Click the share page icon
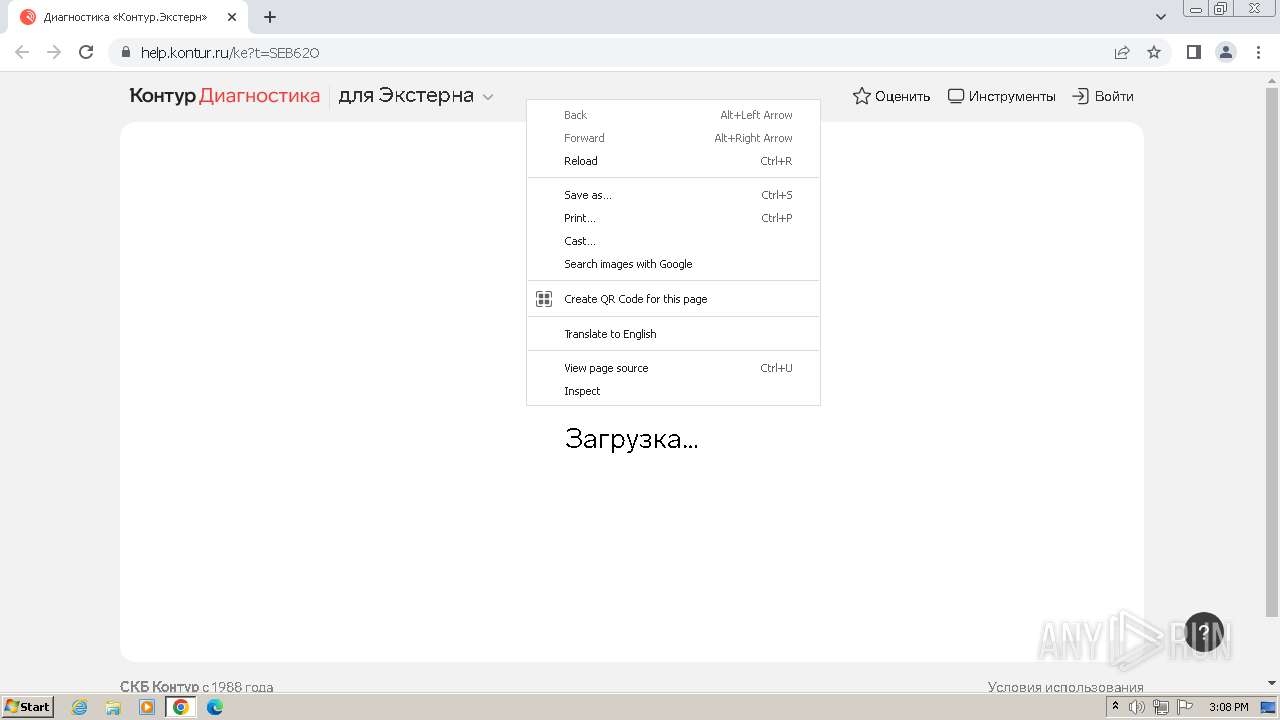The image size is (1280, 720). pyautogui.click(x=1122, y=52)
